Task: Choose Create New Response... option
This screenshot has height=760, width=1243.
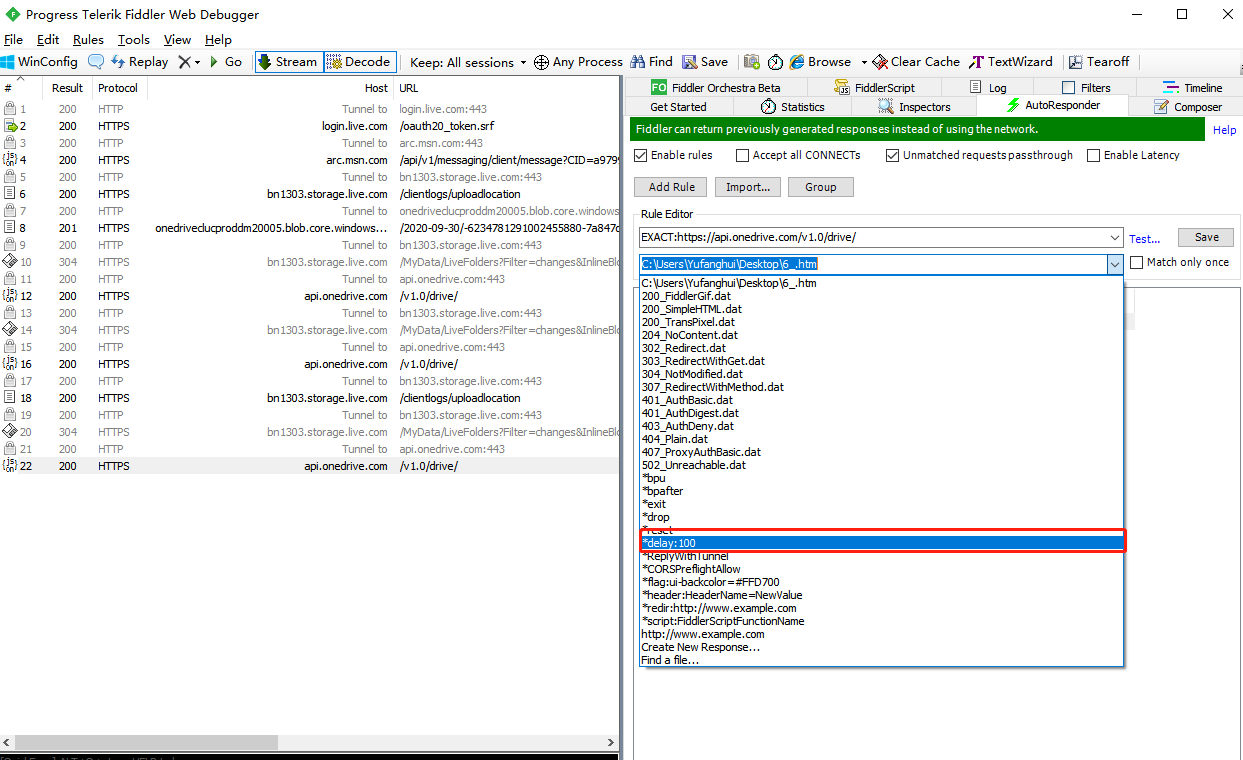Action: click(x=880, y=647)
